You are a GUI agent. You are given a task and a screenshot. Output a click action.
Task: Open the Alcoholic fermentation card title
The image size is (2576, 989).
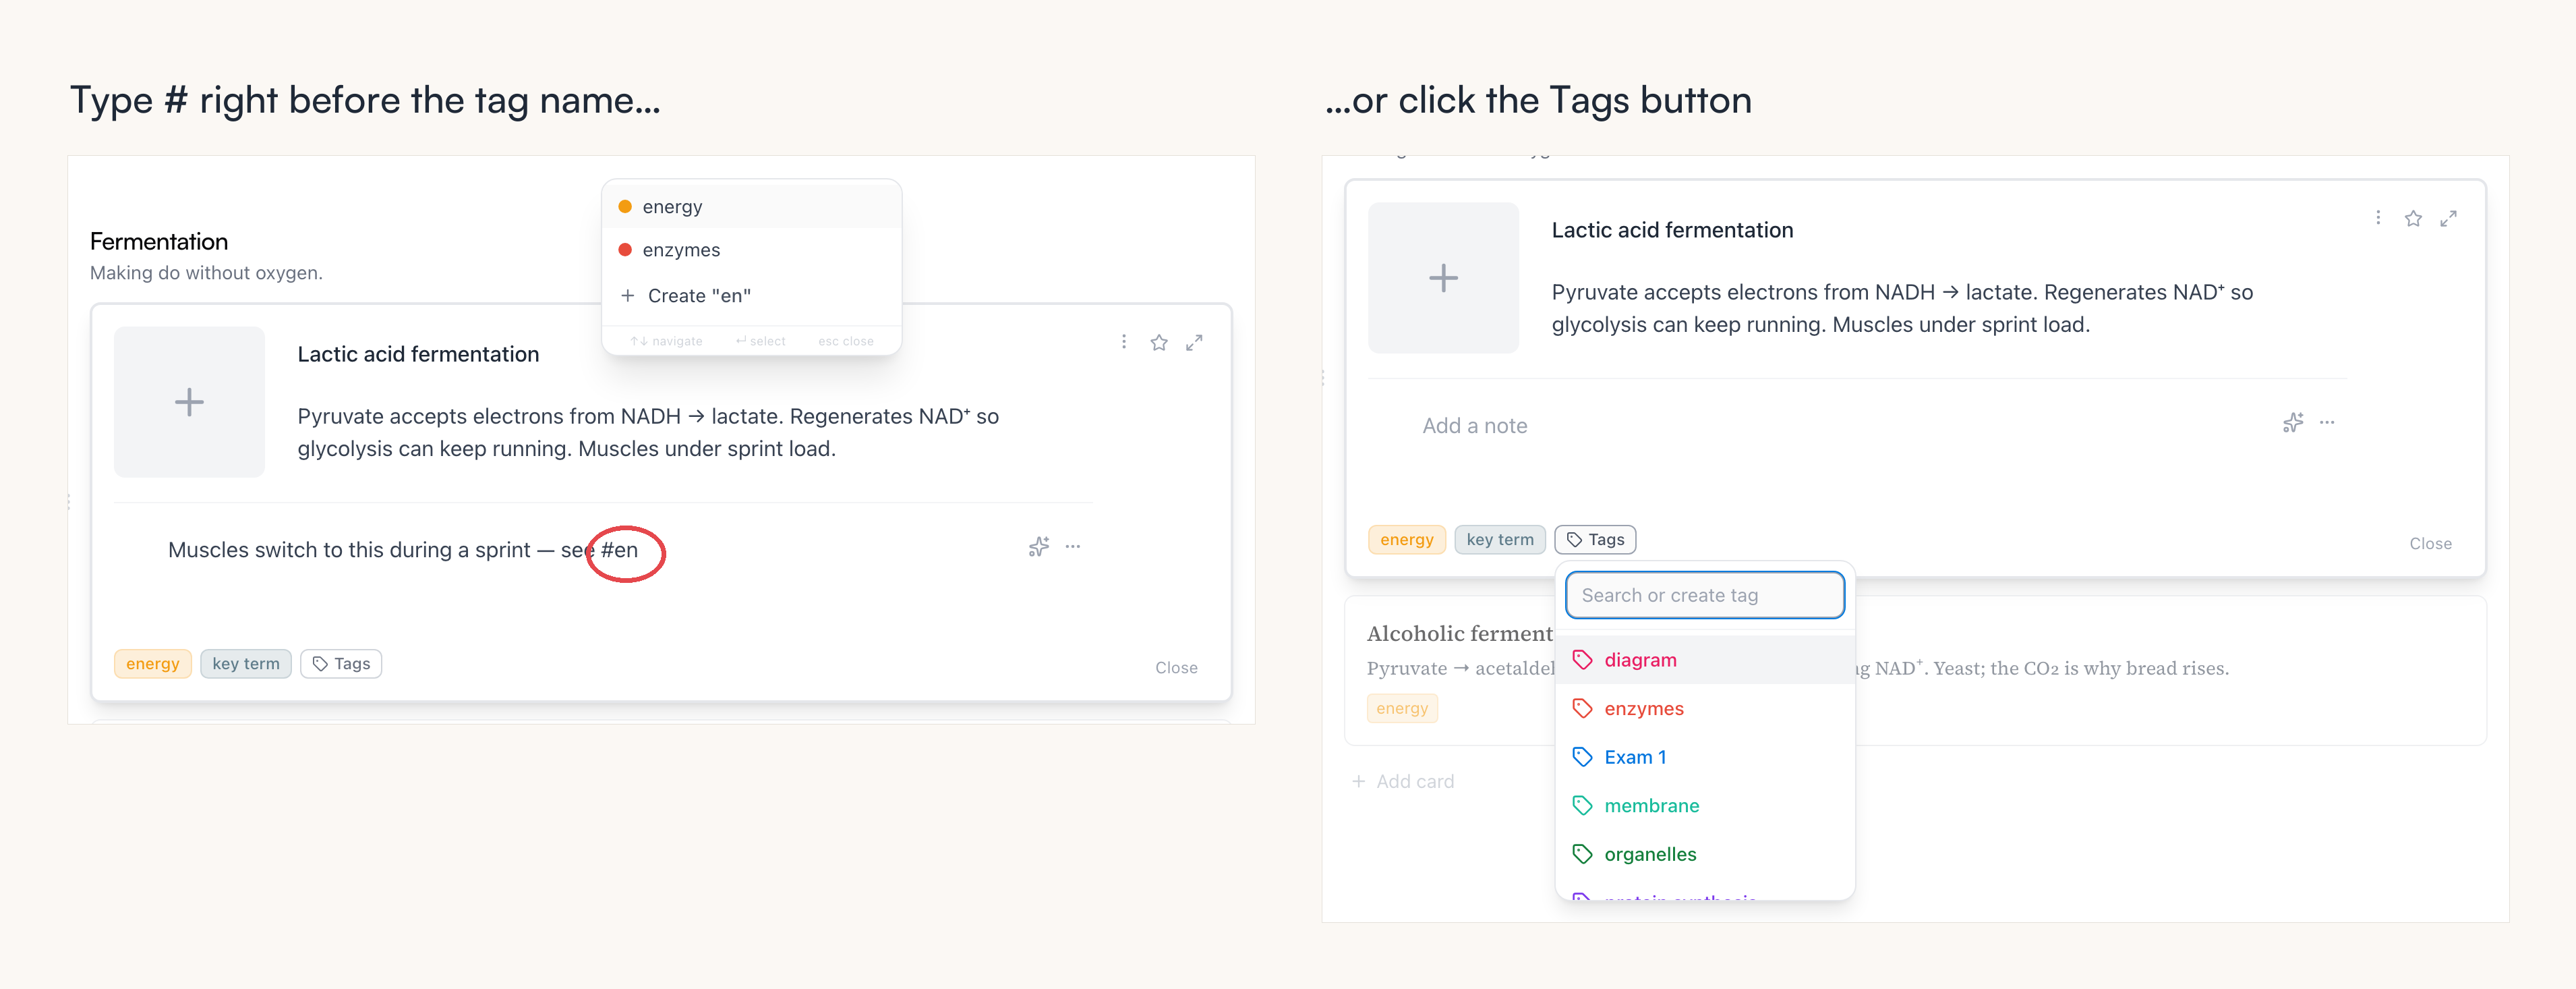[x=1460, y=633]
